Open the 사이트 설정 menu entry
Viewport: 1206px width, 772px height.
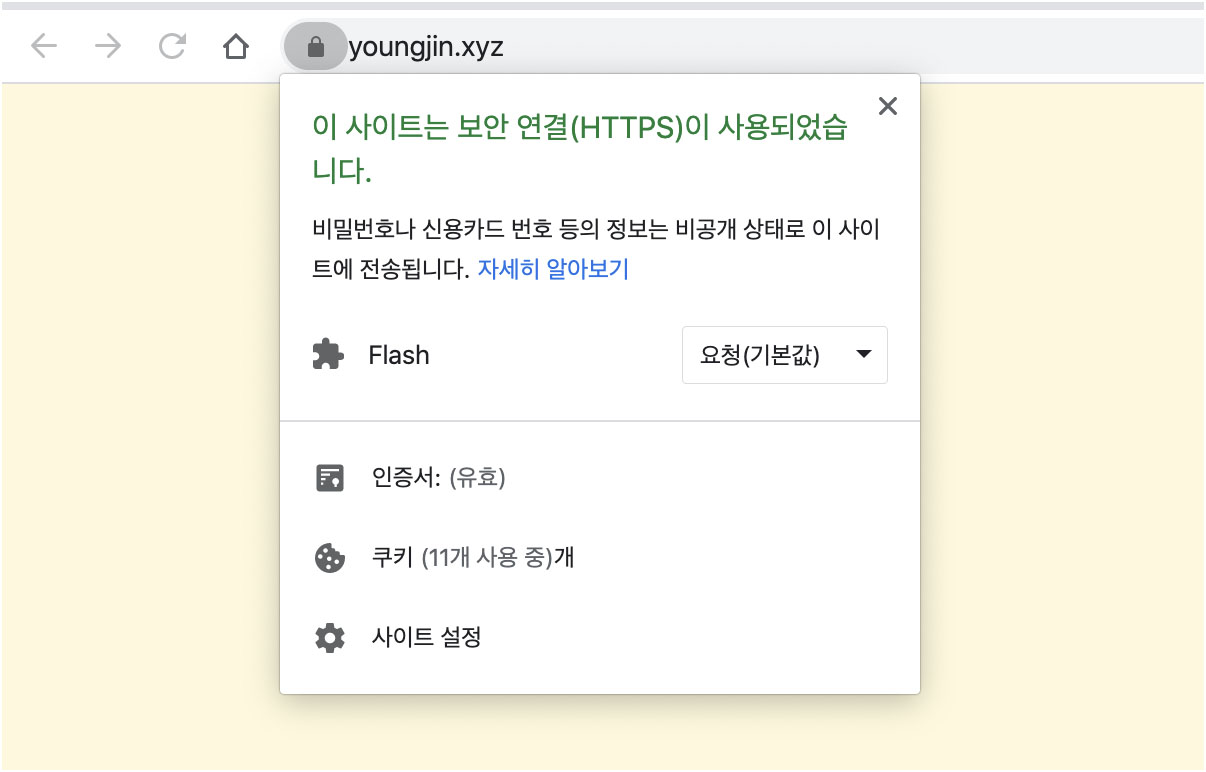pos(600,637)
